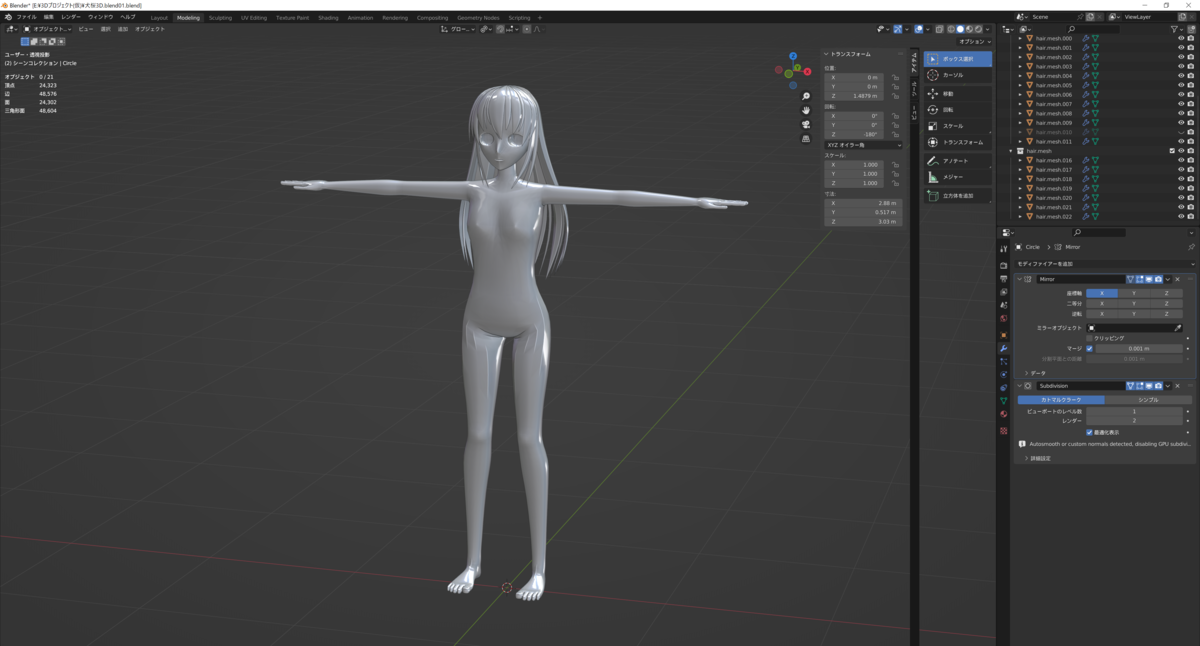The height and width of the screenshot is (646, 1200).
Task: Switch to the Sculpting workspace tab
Action: click(220, 17)
